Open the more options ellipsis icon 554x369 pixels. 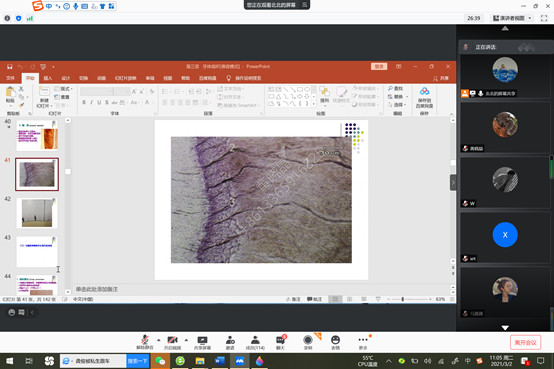click(x=363, y=341)
